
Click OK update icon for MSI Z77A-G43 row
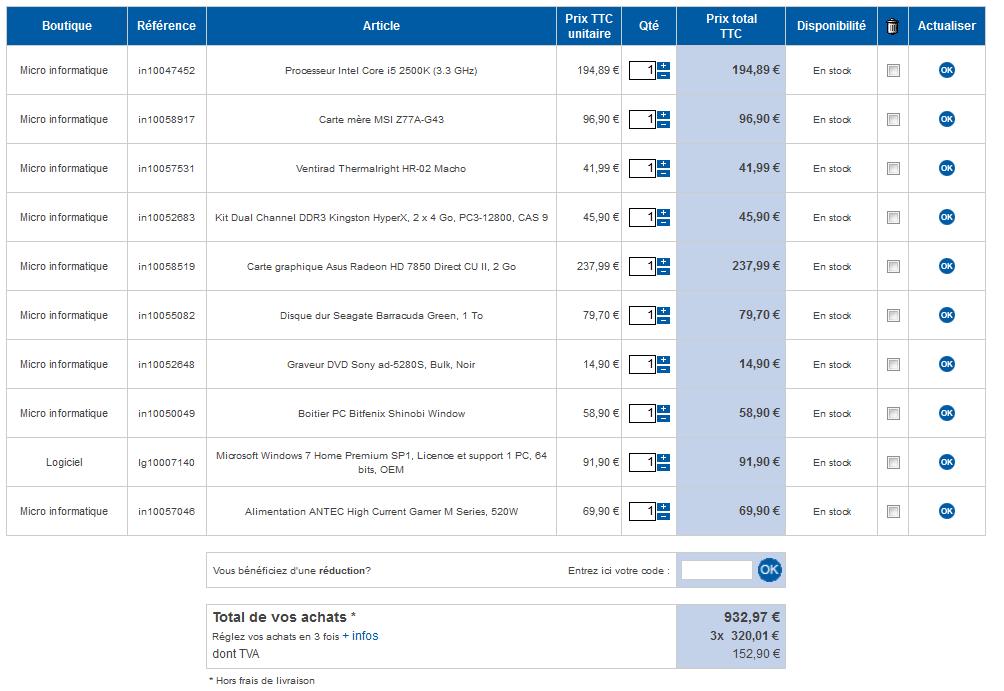(x=946, y=119)
